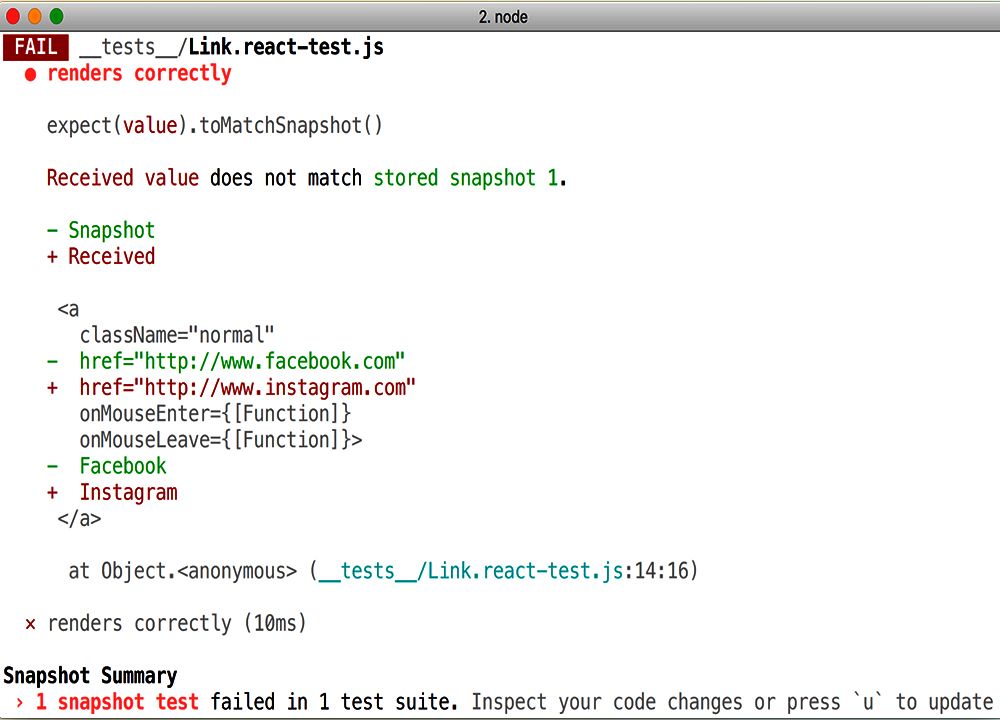Click the '+ Received' legend line
Image resolution: width=1000 pixels, height=720 pixels.
[101, 256]
